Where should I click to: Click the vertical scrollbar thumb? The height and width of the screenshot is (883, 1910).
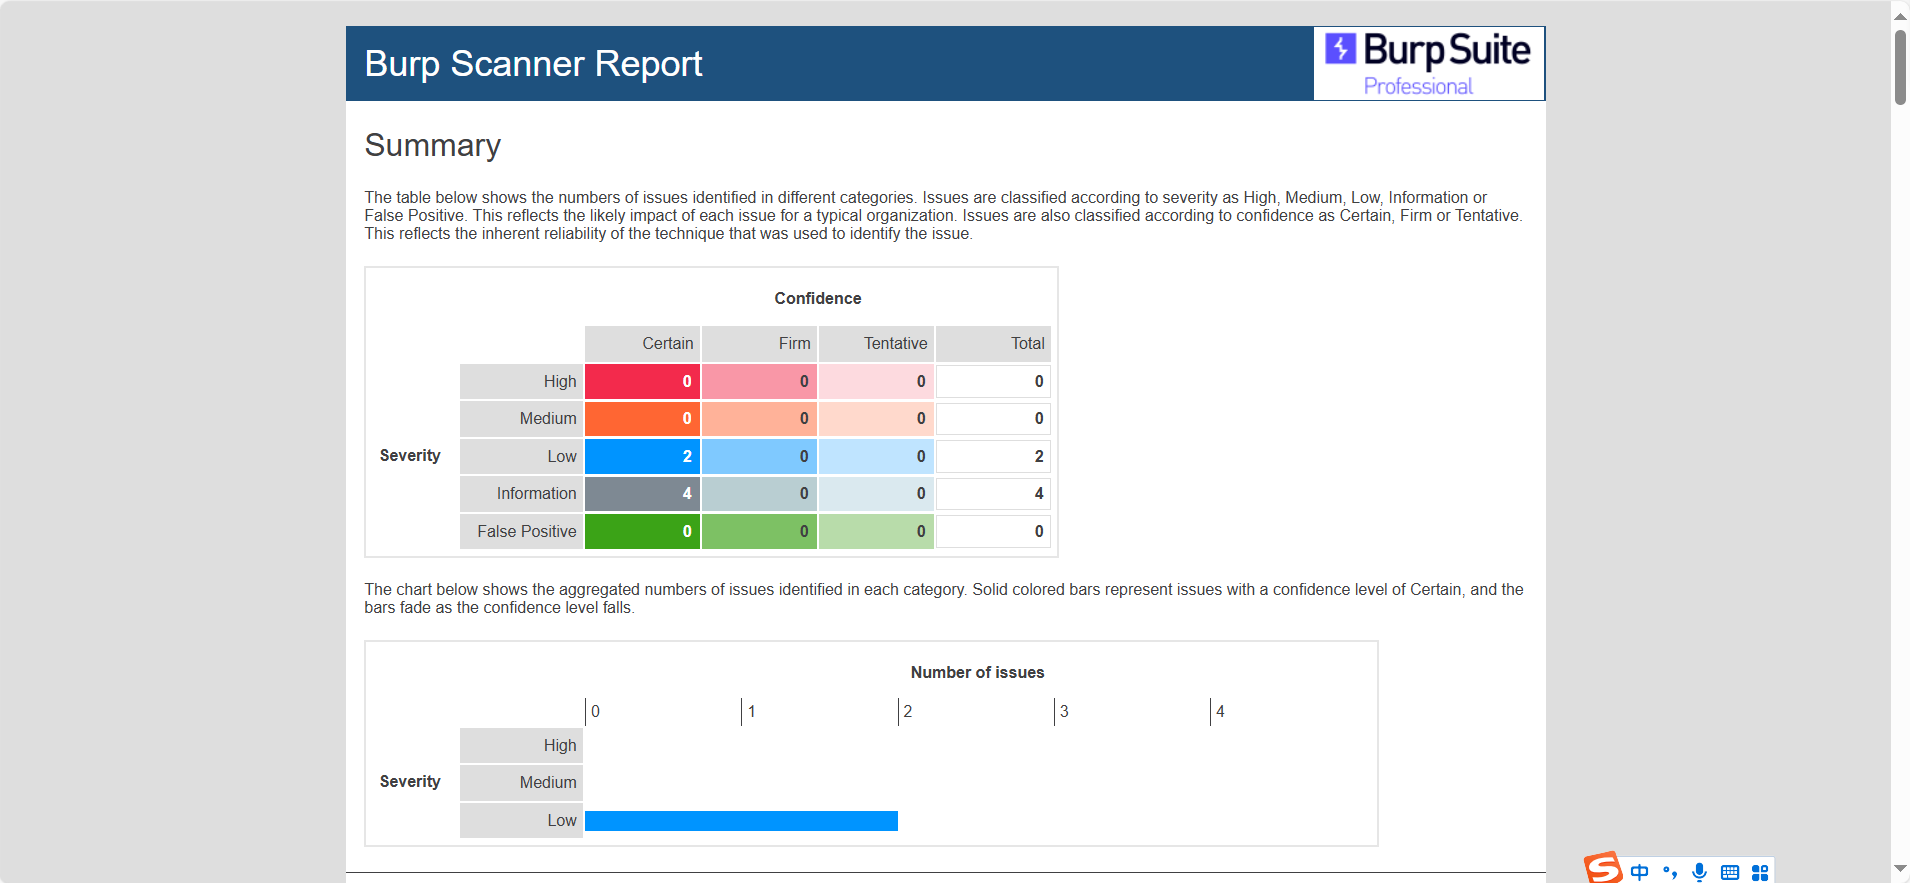[1900, 67]
